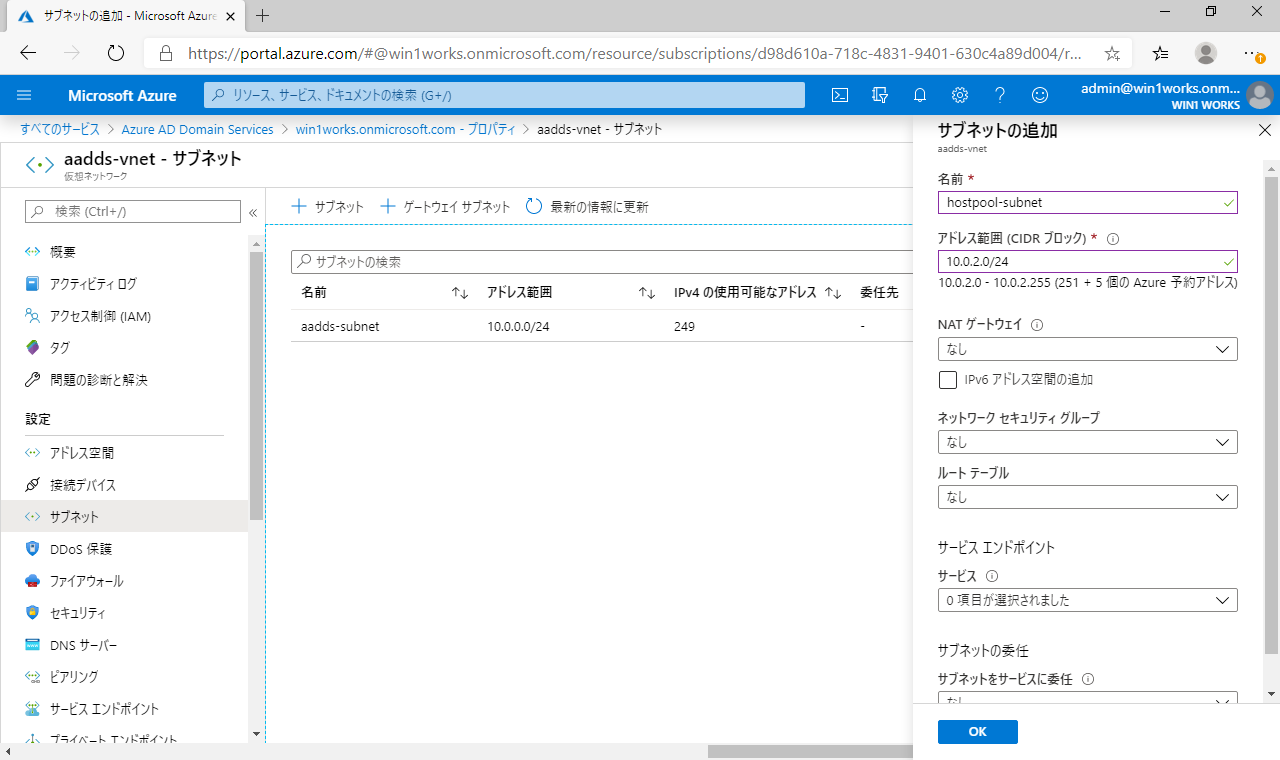Image resolution: width=1280 pixels, height=760 pixels.
Task: Show info for NAT gateway
Action: 1037,325
